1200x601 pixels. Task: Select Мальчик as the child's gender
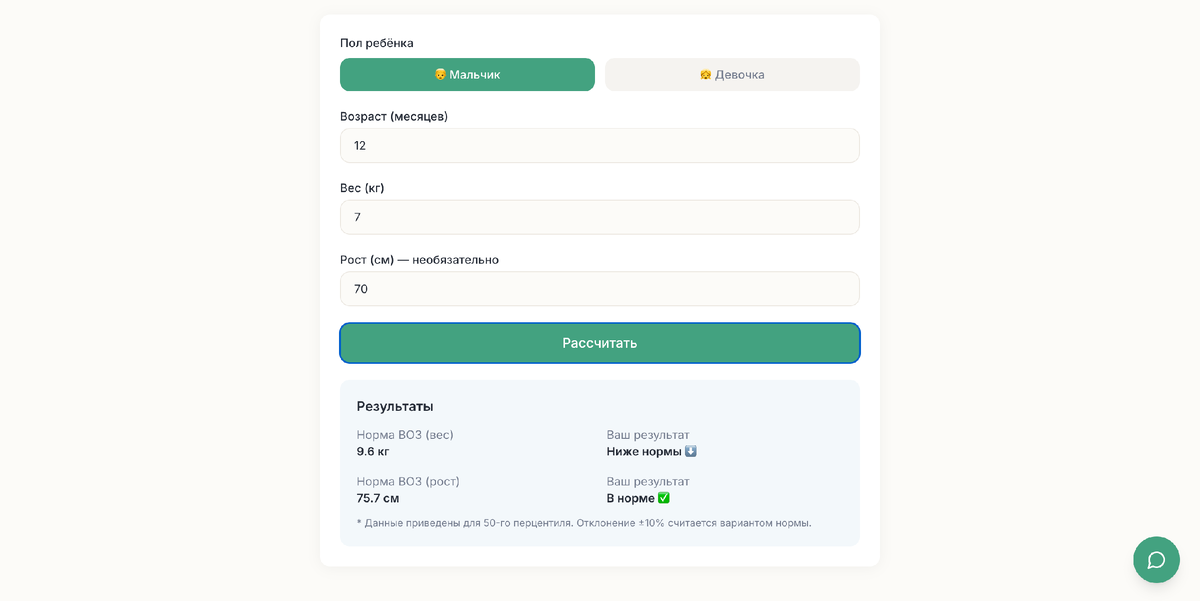(467, 75)
